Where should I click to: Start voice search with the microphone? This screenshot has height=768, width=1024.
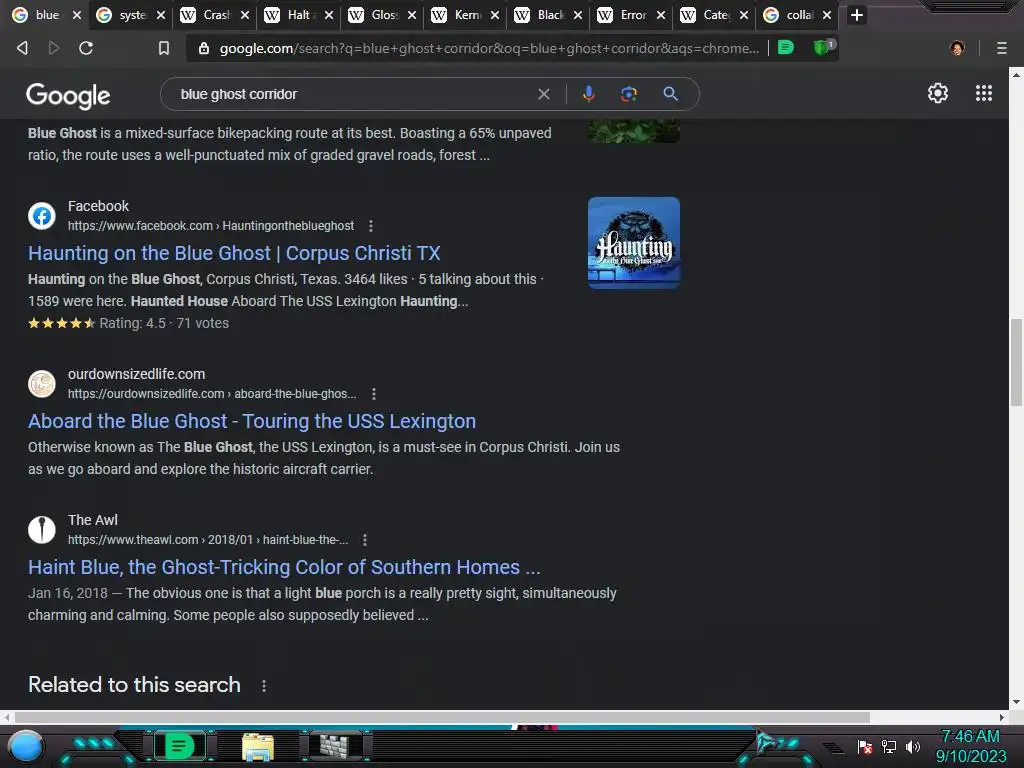click(x=588, y=94)
